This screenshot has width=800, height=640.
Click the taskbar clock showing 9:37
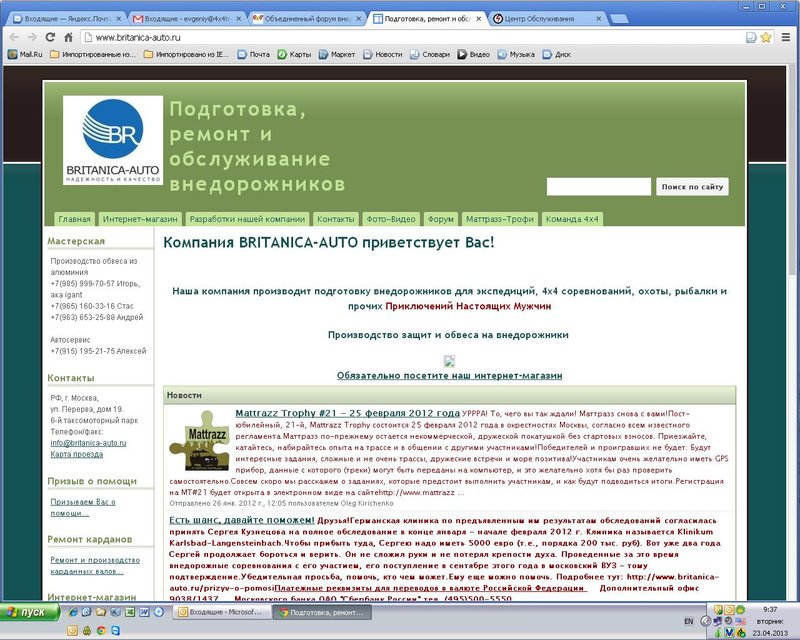coord(770,609)
